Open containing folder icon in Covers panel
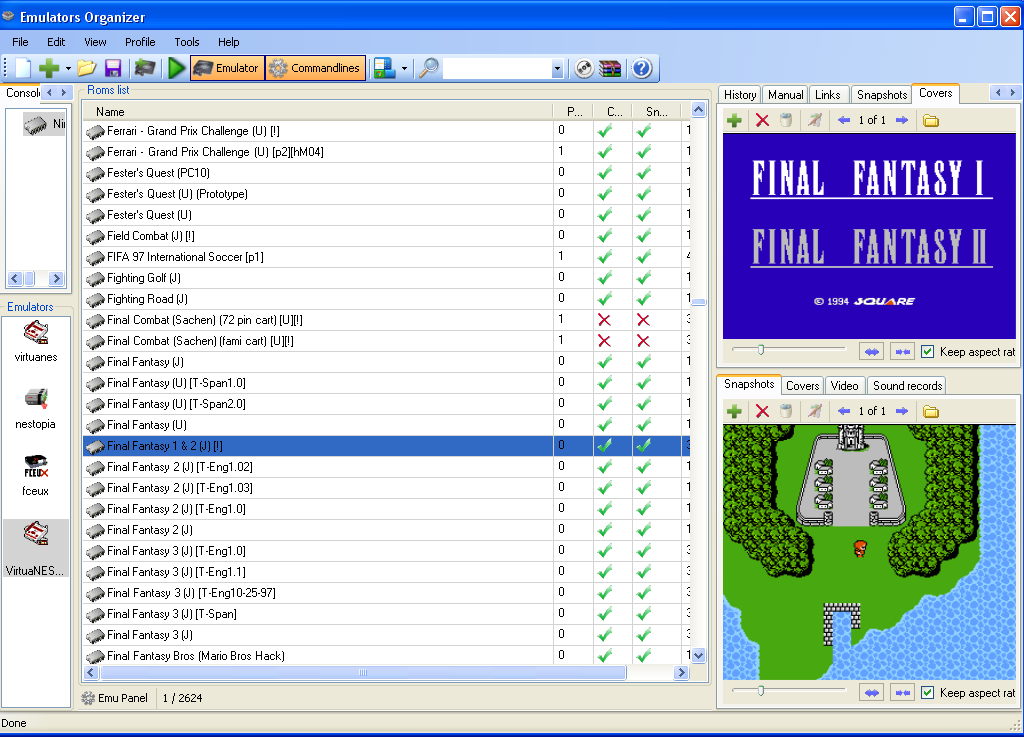This screenshot has height=737, width=1024. click(x=931, y=120)
